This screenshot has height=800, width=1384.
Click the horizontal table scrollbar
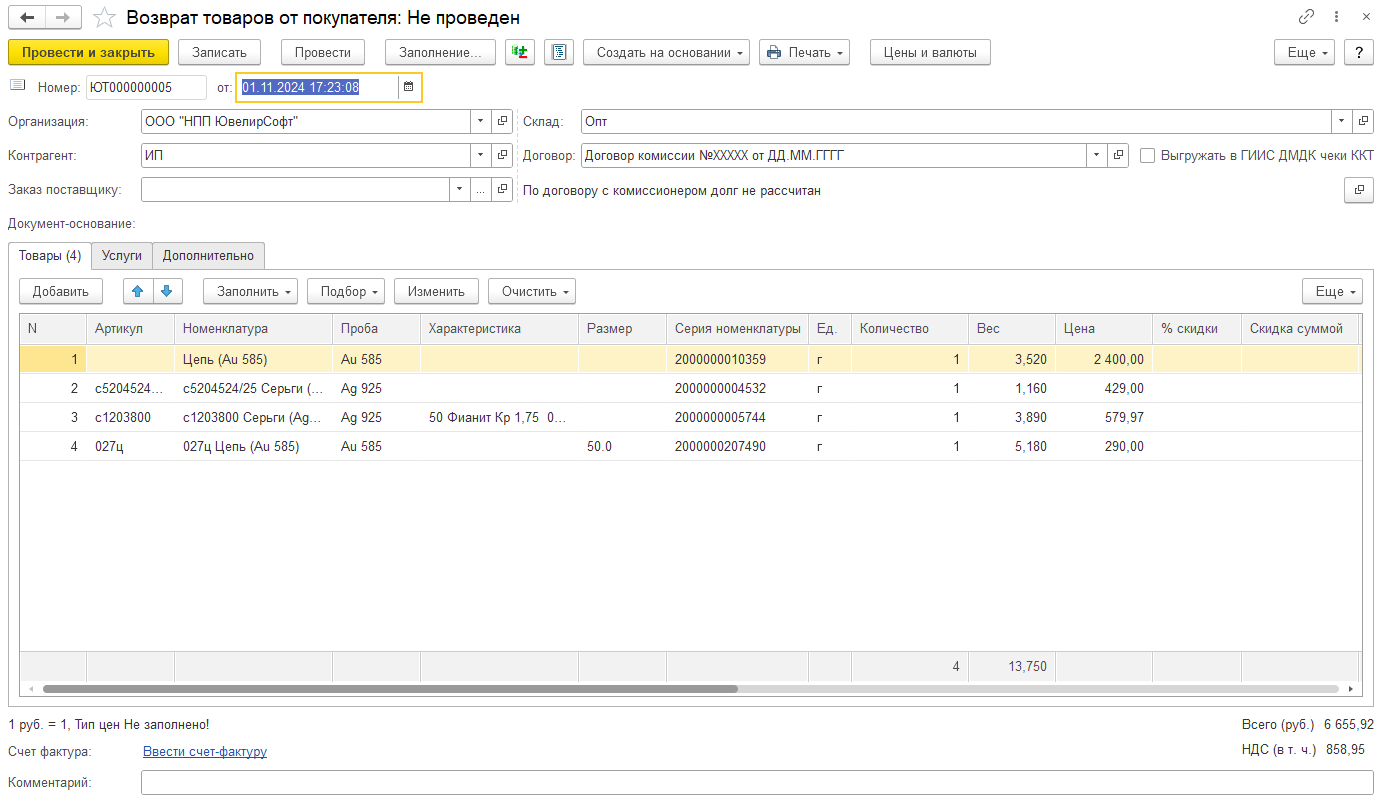(x=390, y=689)
